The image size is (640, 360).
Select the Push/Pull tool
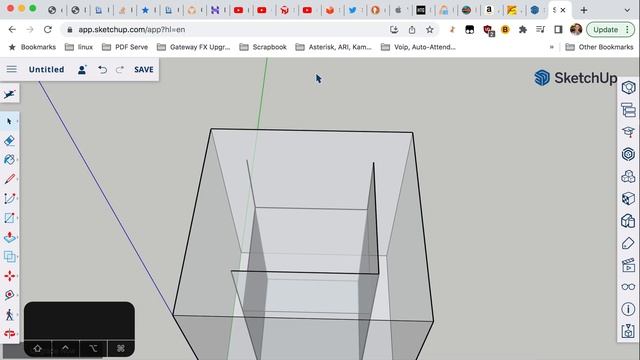coord(9,237)
